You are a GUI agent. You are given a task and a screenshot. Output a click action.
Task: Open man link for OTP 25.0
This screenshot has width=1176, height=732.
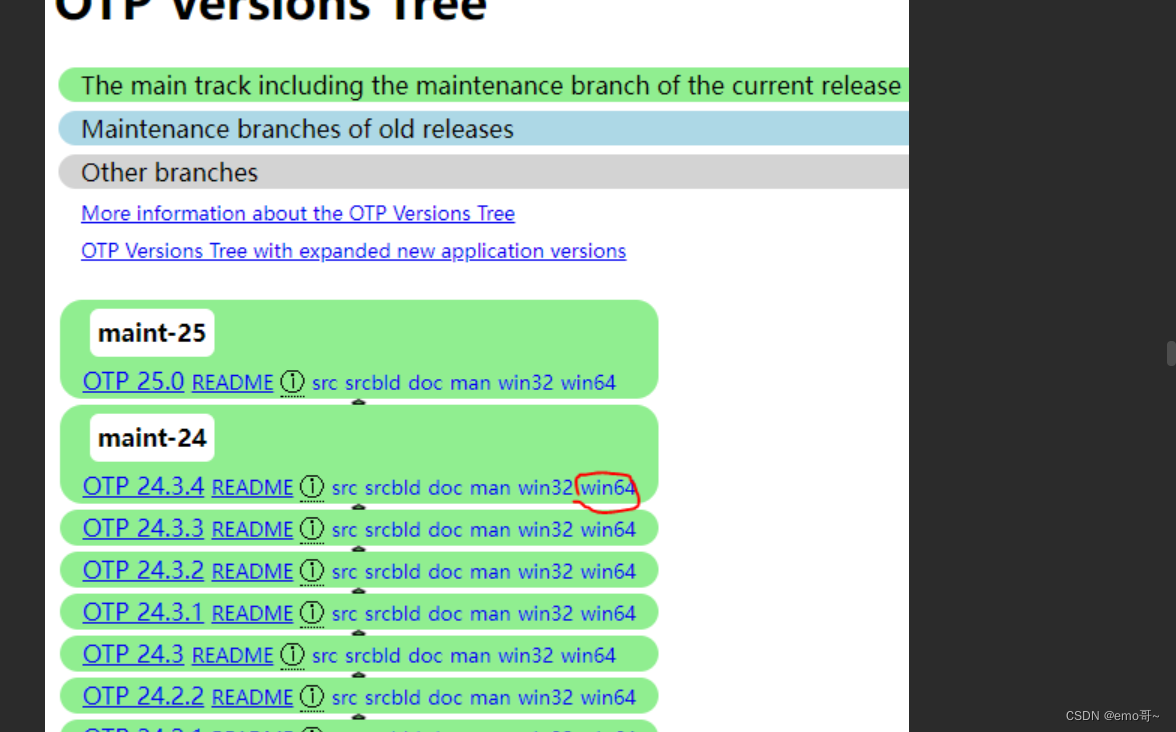point(470,383)
